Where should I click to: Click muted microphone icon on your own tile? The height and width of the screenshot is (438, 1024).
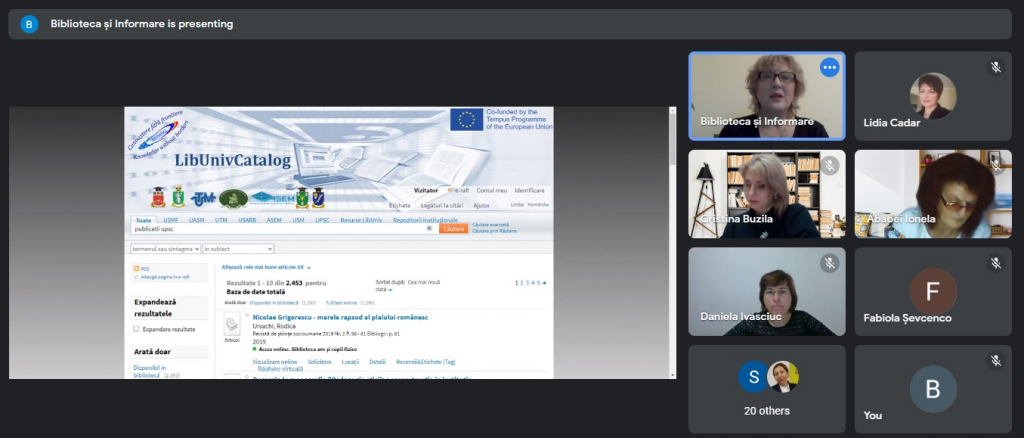coord(995,360)
